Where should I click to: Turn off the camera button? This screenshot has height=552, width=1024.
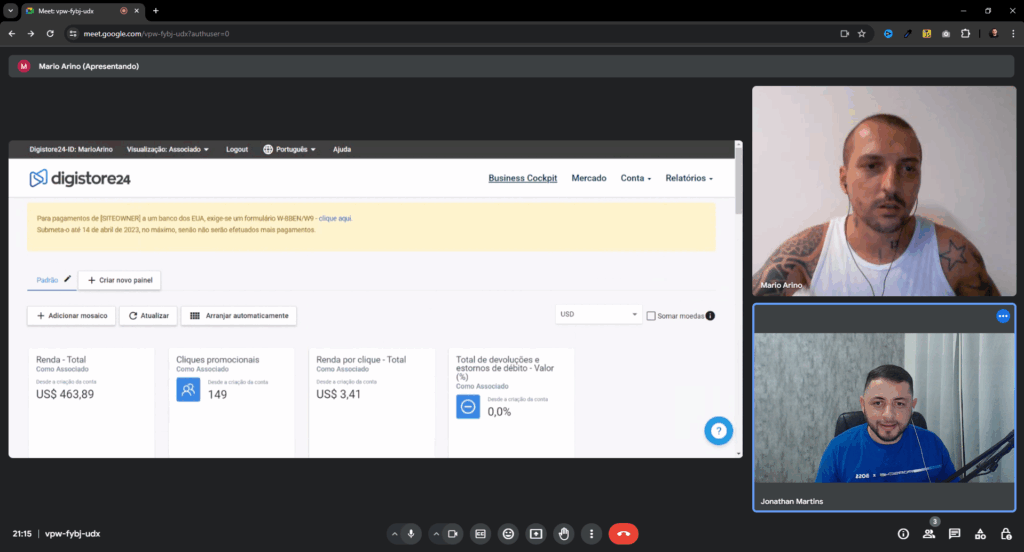(453, 534)
